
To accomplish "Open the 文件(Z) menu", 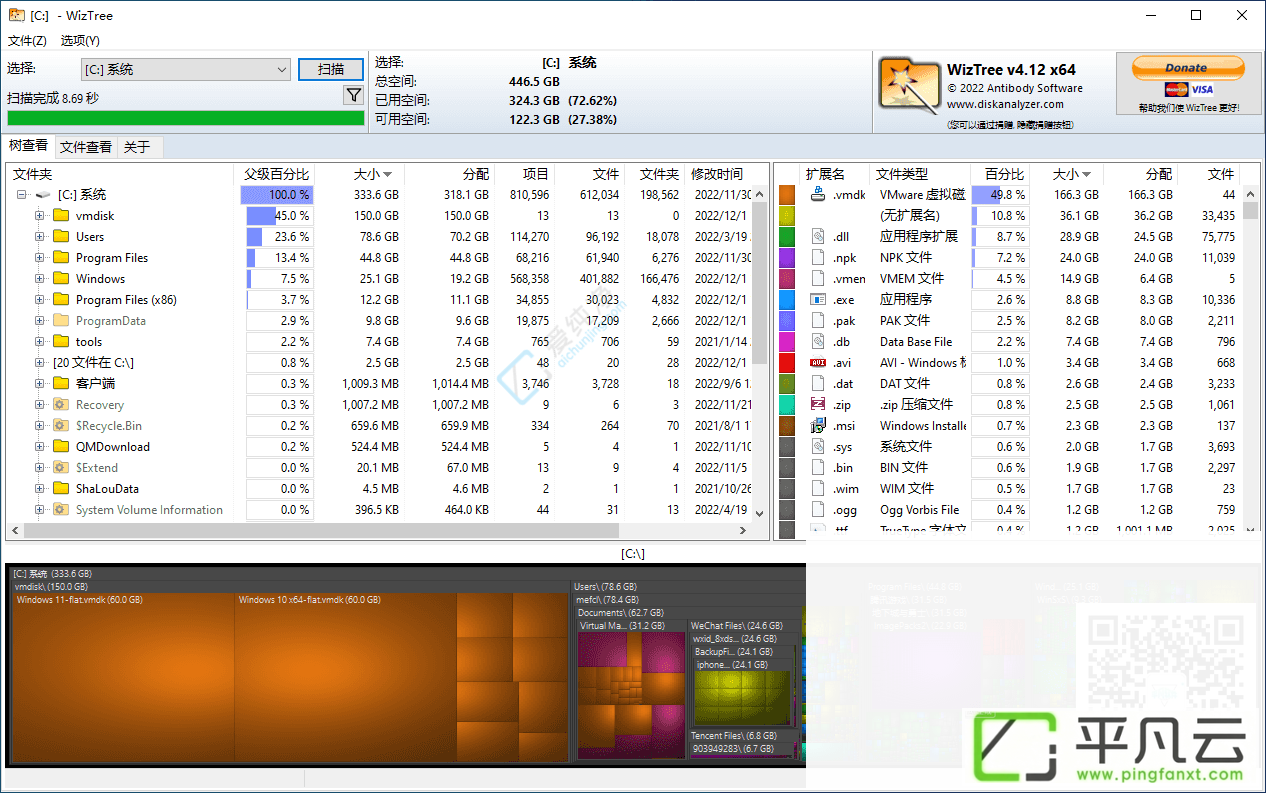I will click(x=27, y=41).
